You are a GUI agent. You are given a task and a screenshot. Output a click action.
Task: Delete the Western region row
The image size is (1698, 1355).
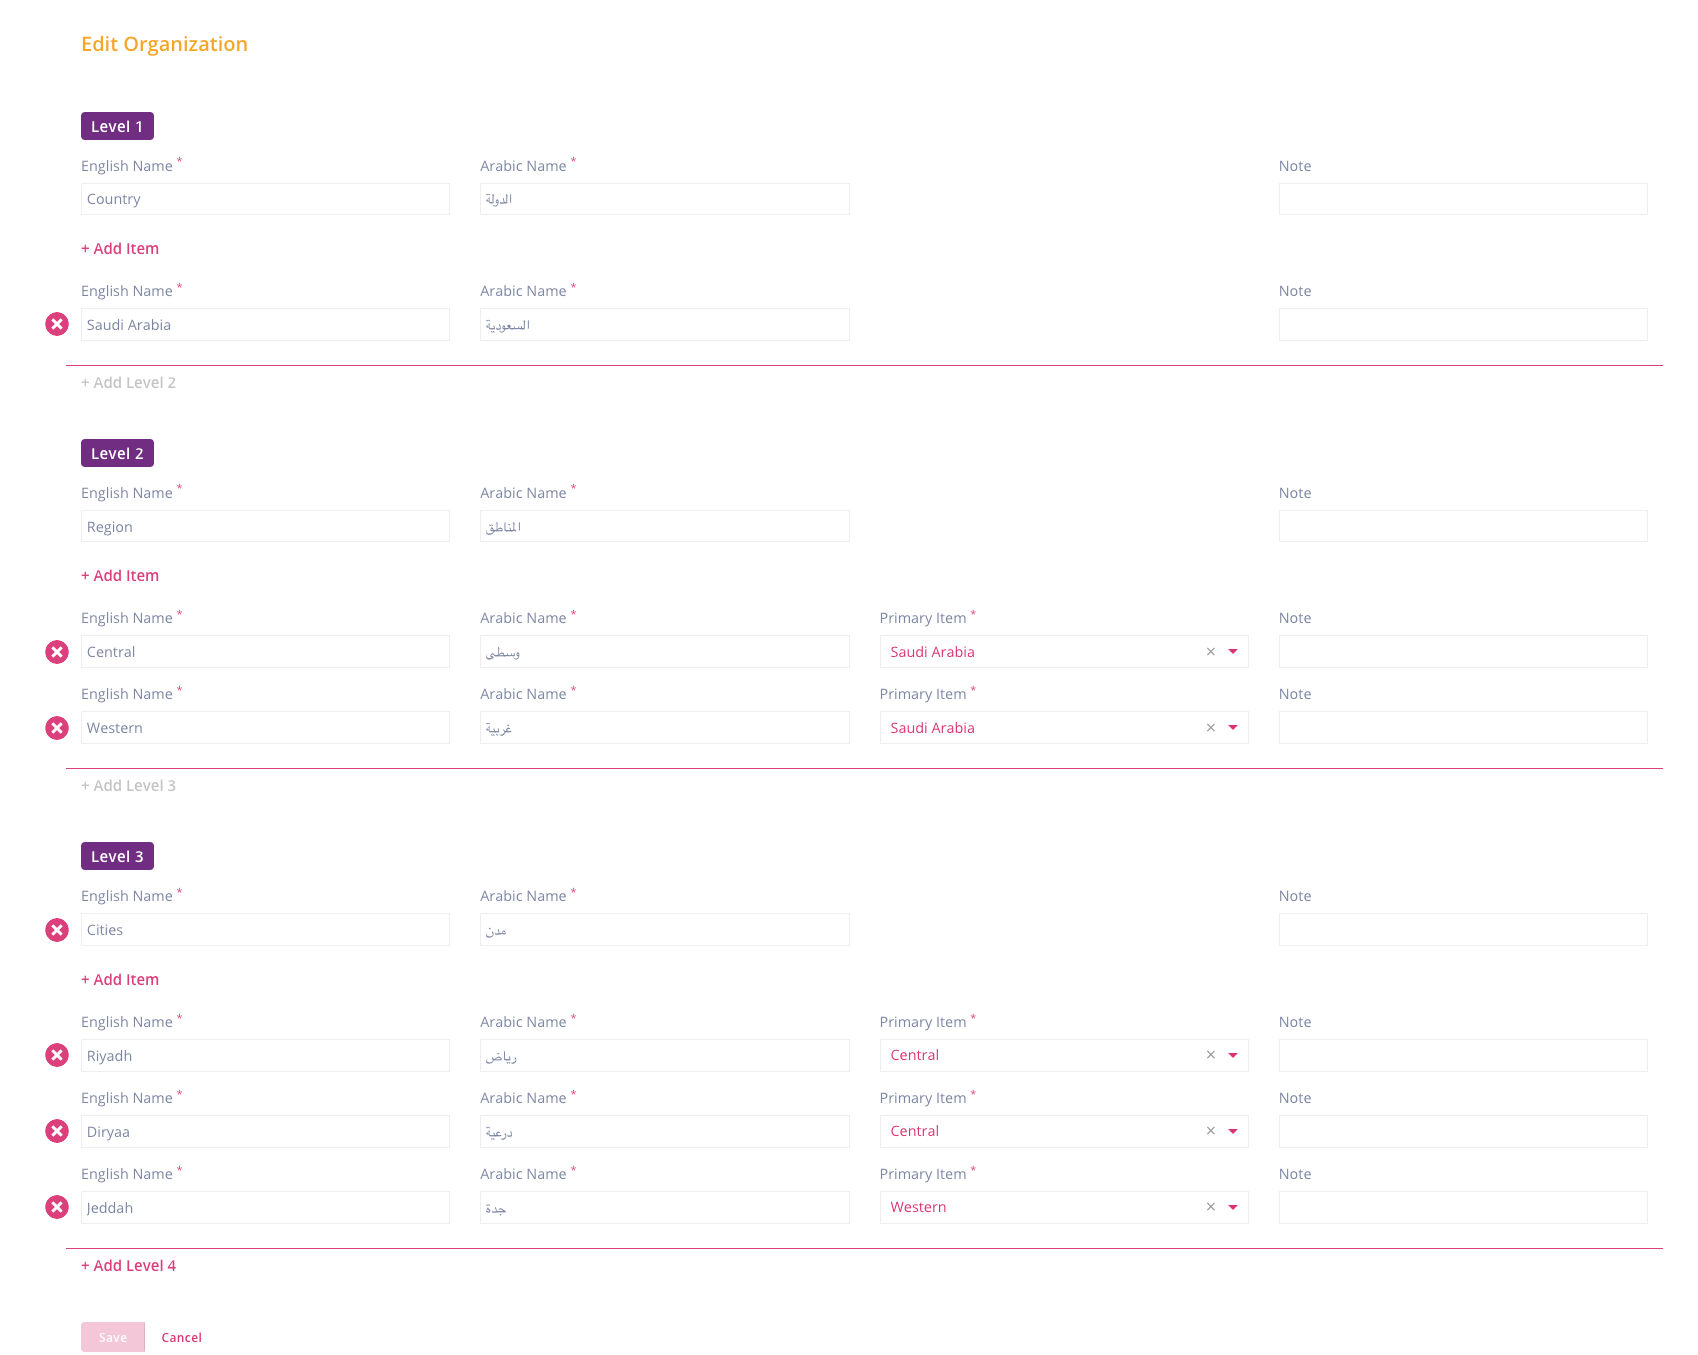pos(57,728)
